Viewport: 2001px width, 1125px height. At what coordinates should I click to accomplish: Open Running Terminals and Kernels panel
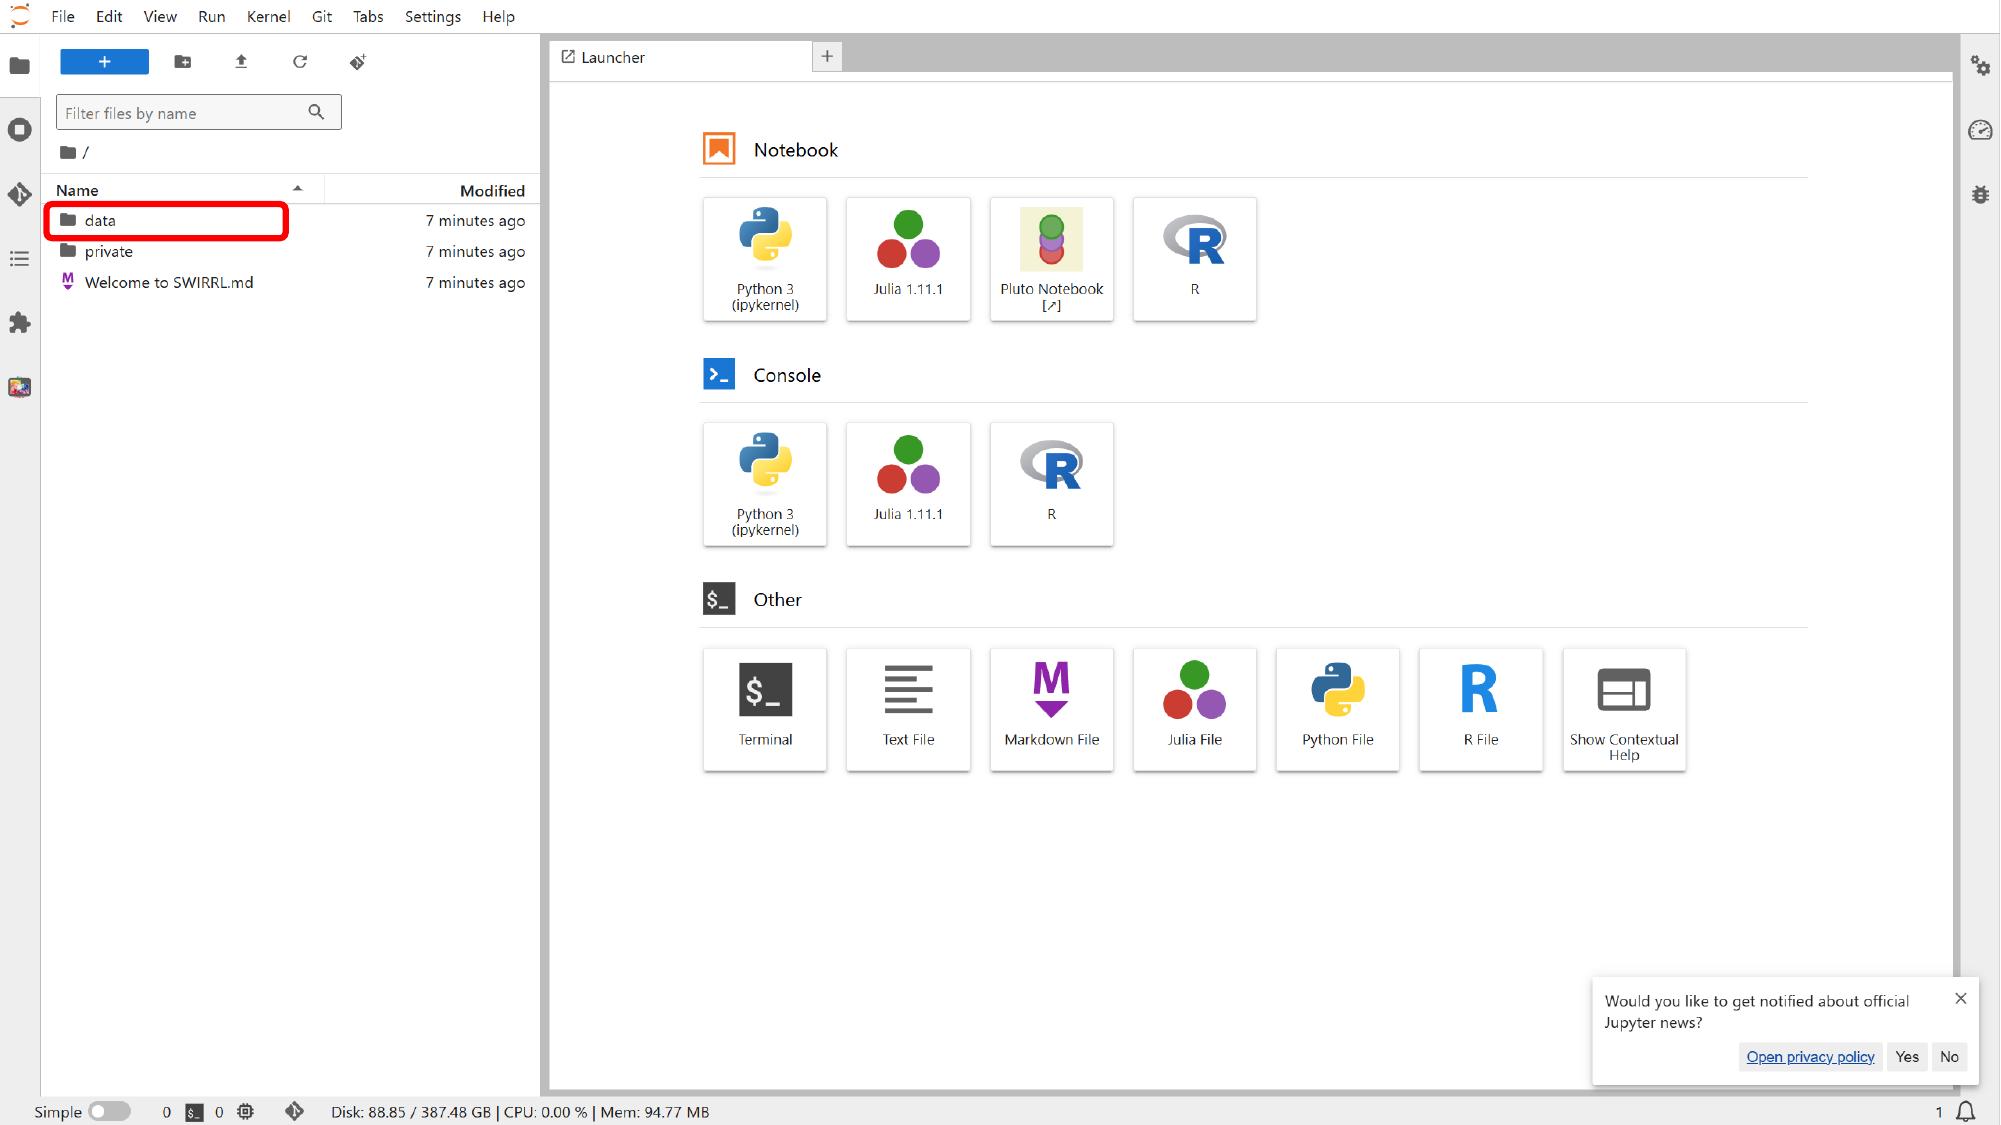pos(19,130)
